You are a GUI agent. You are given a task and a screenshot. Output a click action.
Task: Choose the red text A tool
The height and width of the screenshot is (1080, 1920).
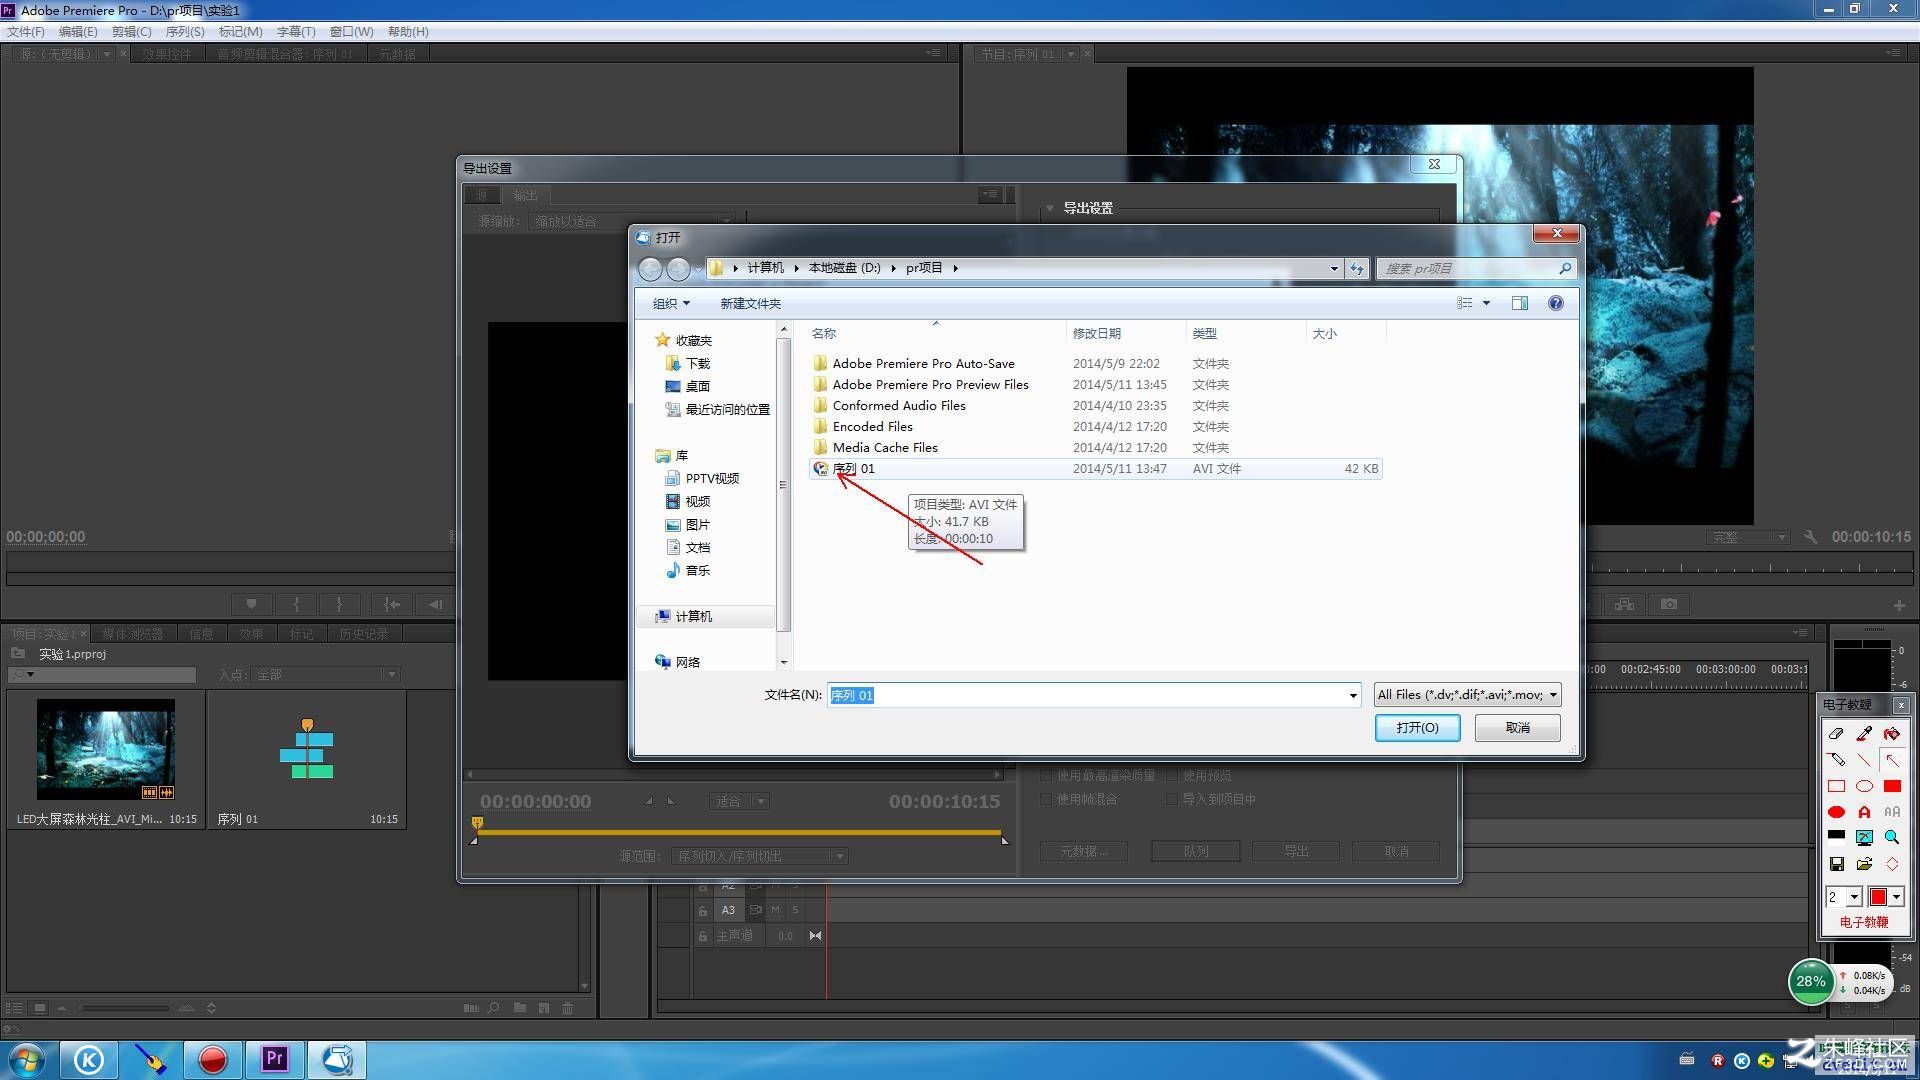point(1864,812)
